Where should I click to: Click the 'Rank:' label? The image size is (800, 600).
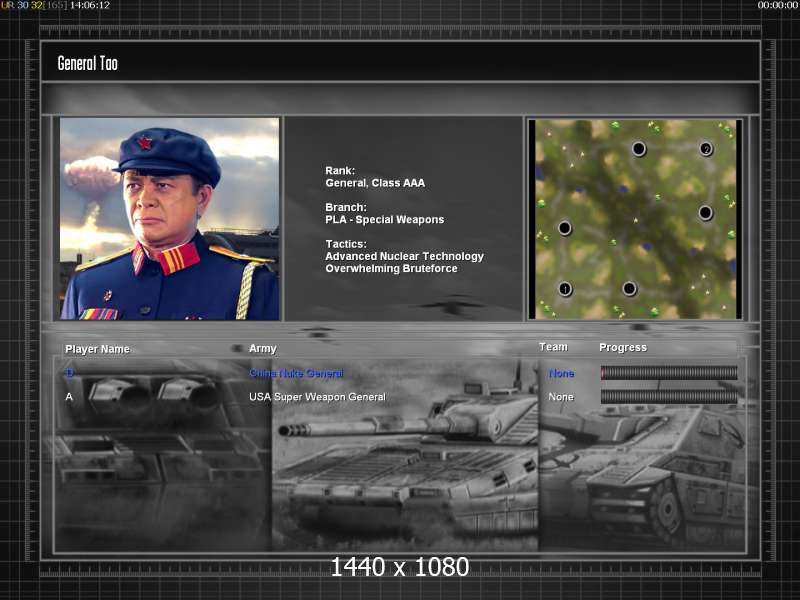click(340, 170)
